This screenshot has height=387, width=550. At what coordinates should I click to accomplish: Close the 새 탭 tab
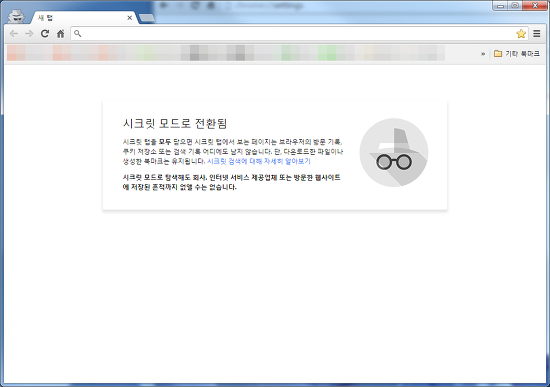coord(129,18)
